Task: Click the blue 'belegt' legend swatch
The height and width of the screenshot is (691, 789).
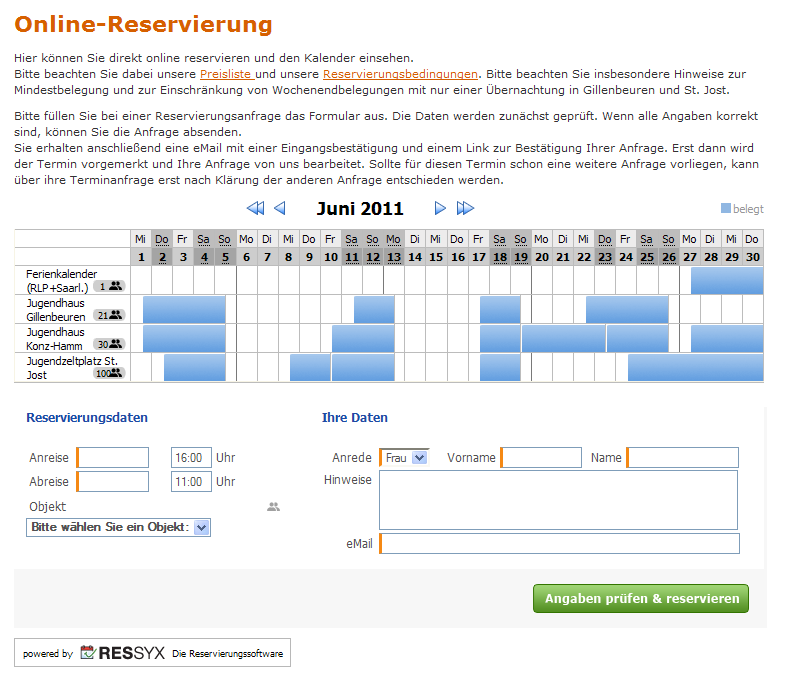Action: [x=726, y=209]
